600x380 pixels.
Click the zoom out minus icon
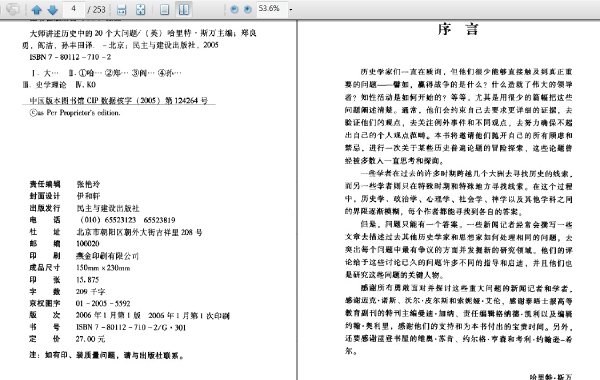click(234, 9)
